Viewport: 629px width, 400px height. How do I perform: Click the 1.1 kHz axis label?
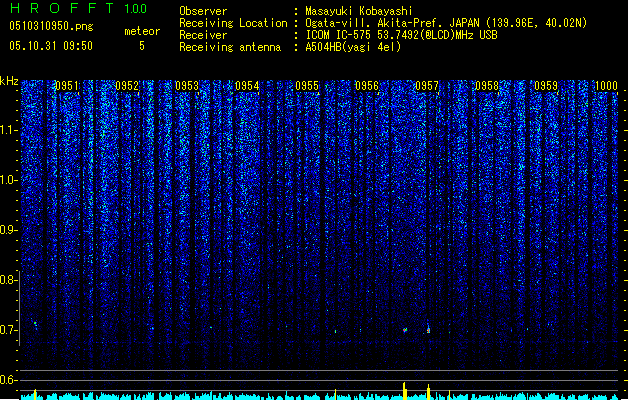(8, 130)
